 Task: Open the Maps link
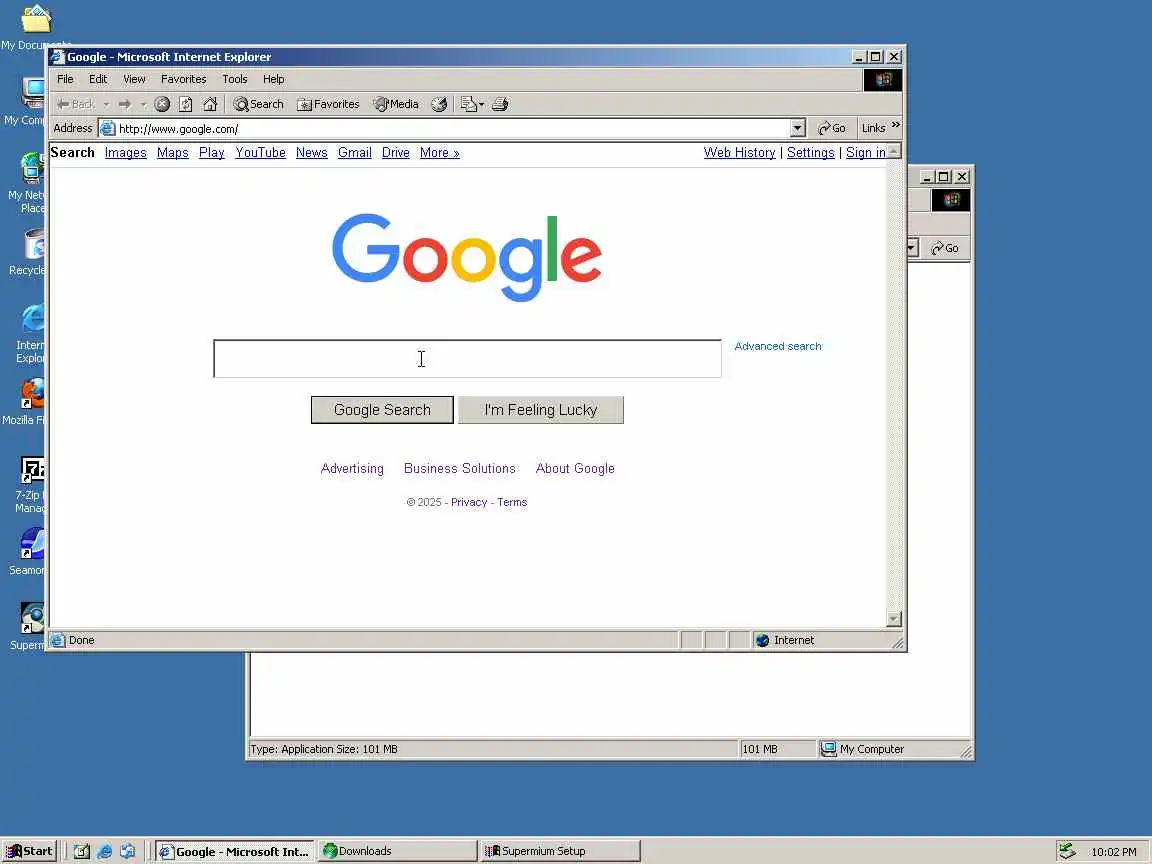pyautogui.click(x=173, y=153)
